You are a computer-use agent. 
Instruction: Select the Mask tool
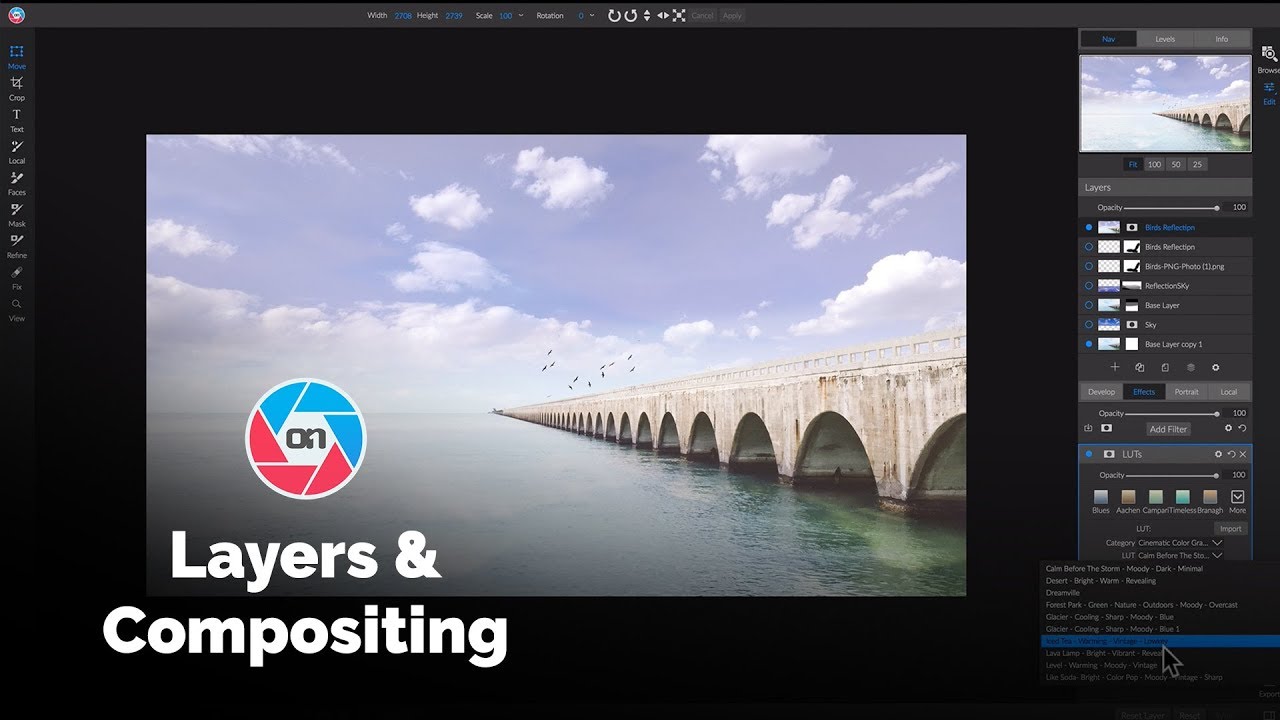pyautogui.click(x=17, y=214)
